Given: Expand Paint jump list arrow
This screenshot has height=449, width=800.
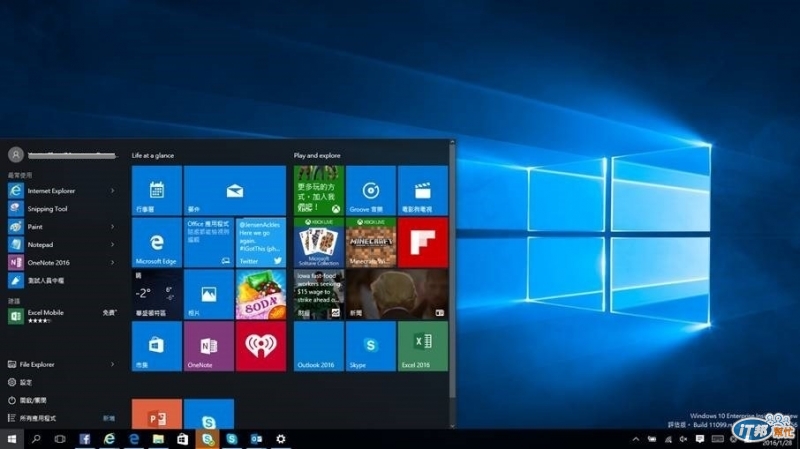Looking at the screenshot, I should click(113, 227).
